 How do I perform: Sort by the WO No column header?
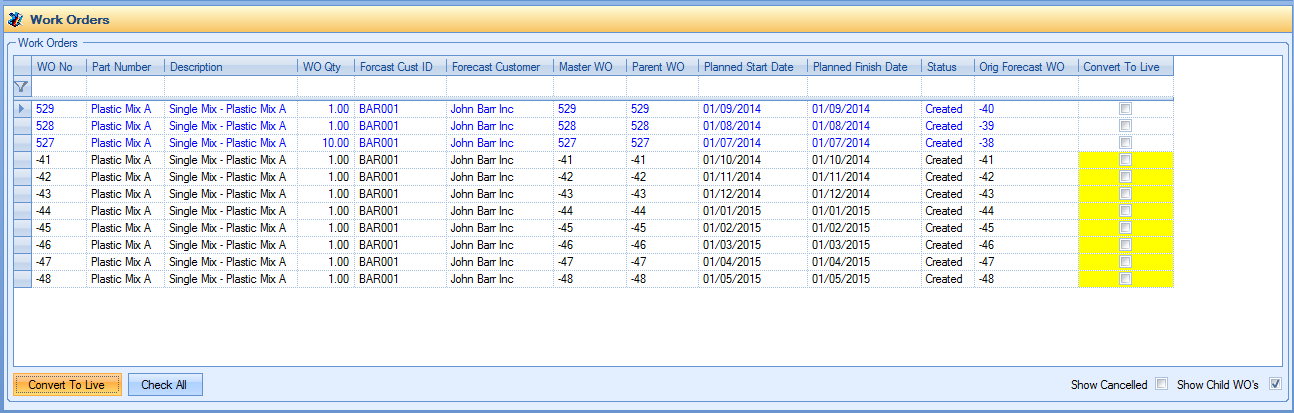pos(58,67)
